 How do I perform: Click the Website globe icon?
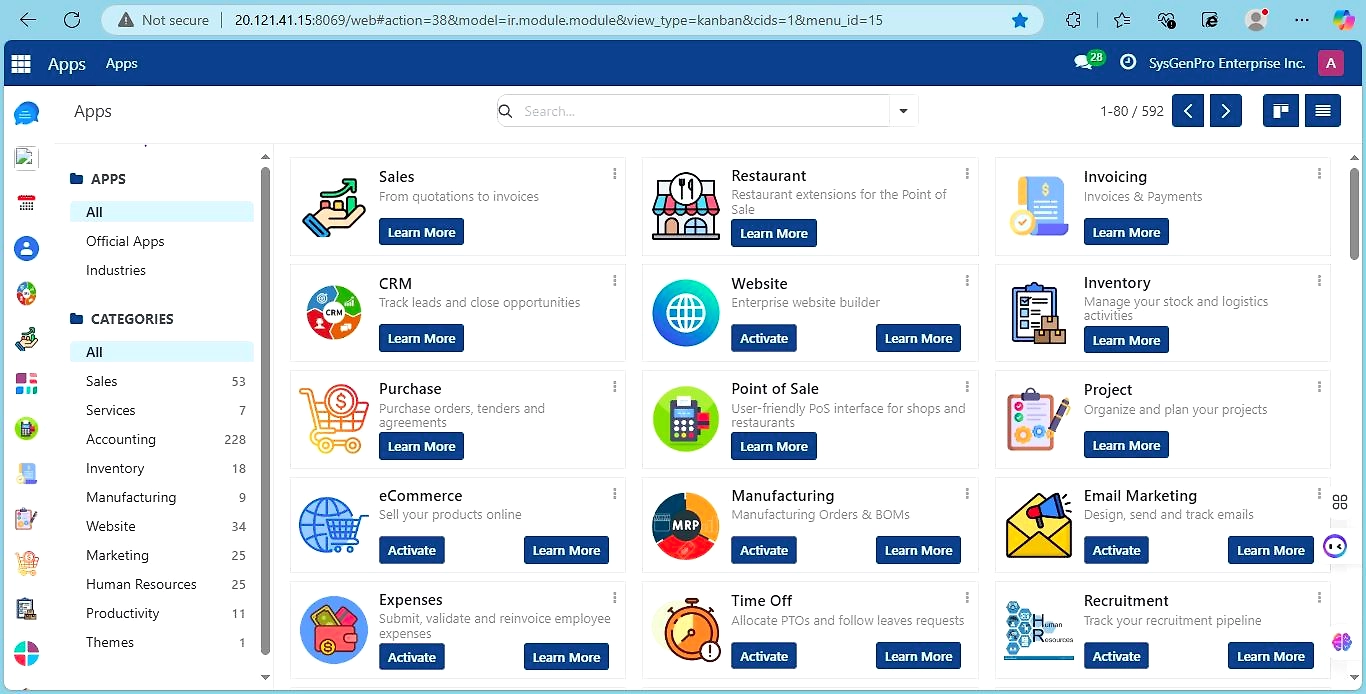point(686,312)
